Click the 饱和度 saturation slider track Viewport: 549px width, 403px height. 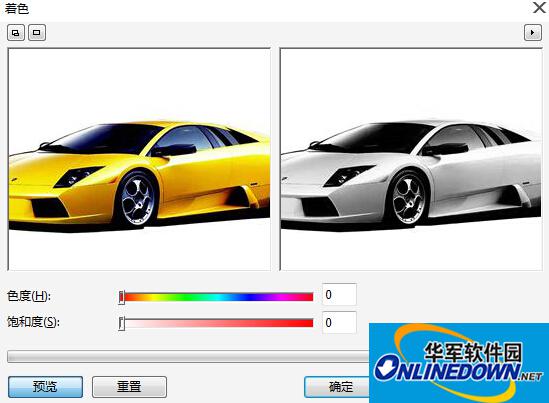pyautogui.click(x=216, y=323)
